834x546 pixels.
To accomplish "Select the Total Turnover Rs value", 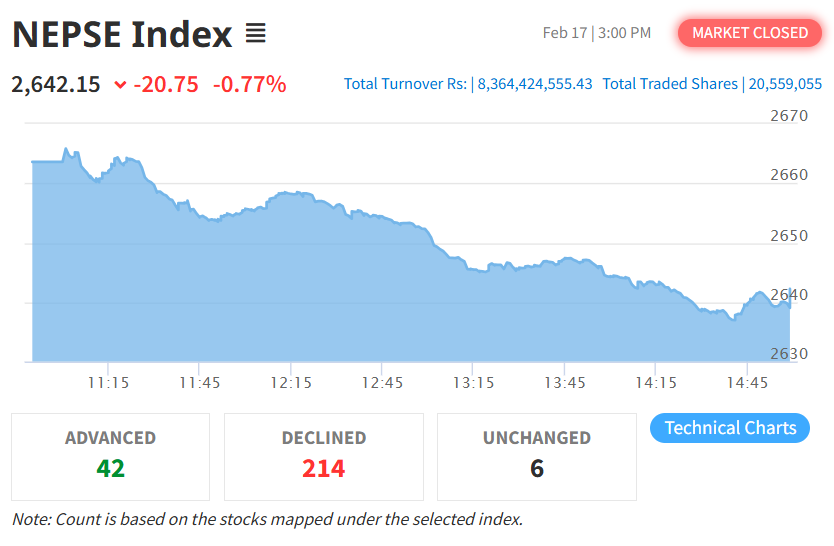I will (535, 84).
